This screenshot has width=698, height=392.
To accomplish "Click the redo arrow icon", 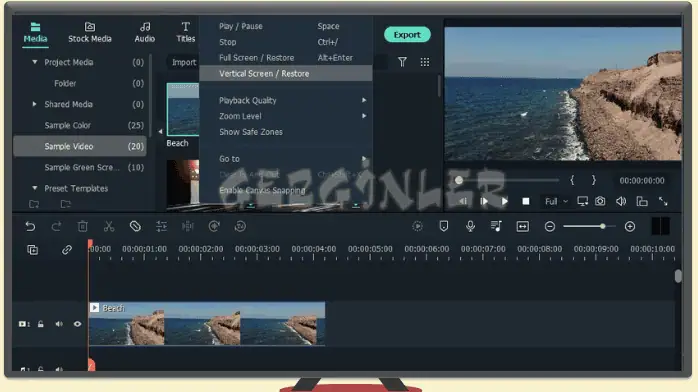I will pos(56,226).
